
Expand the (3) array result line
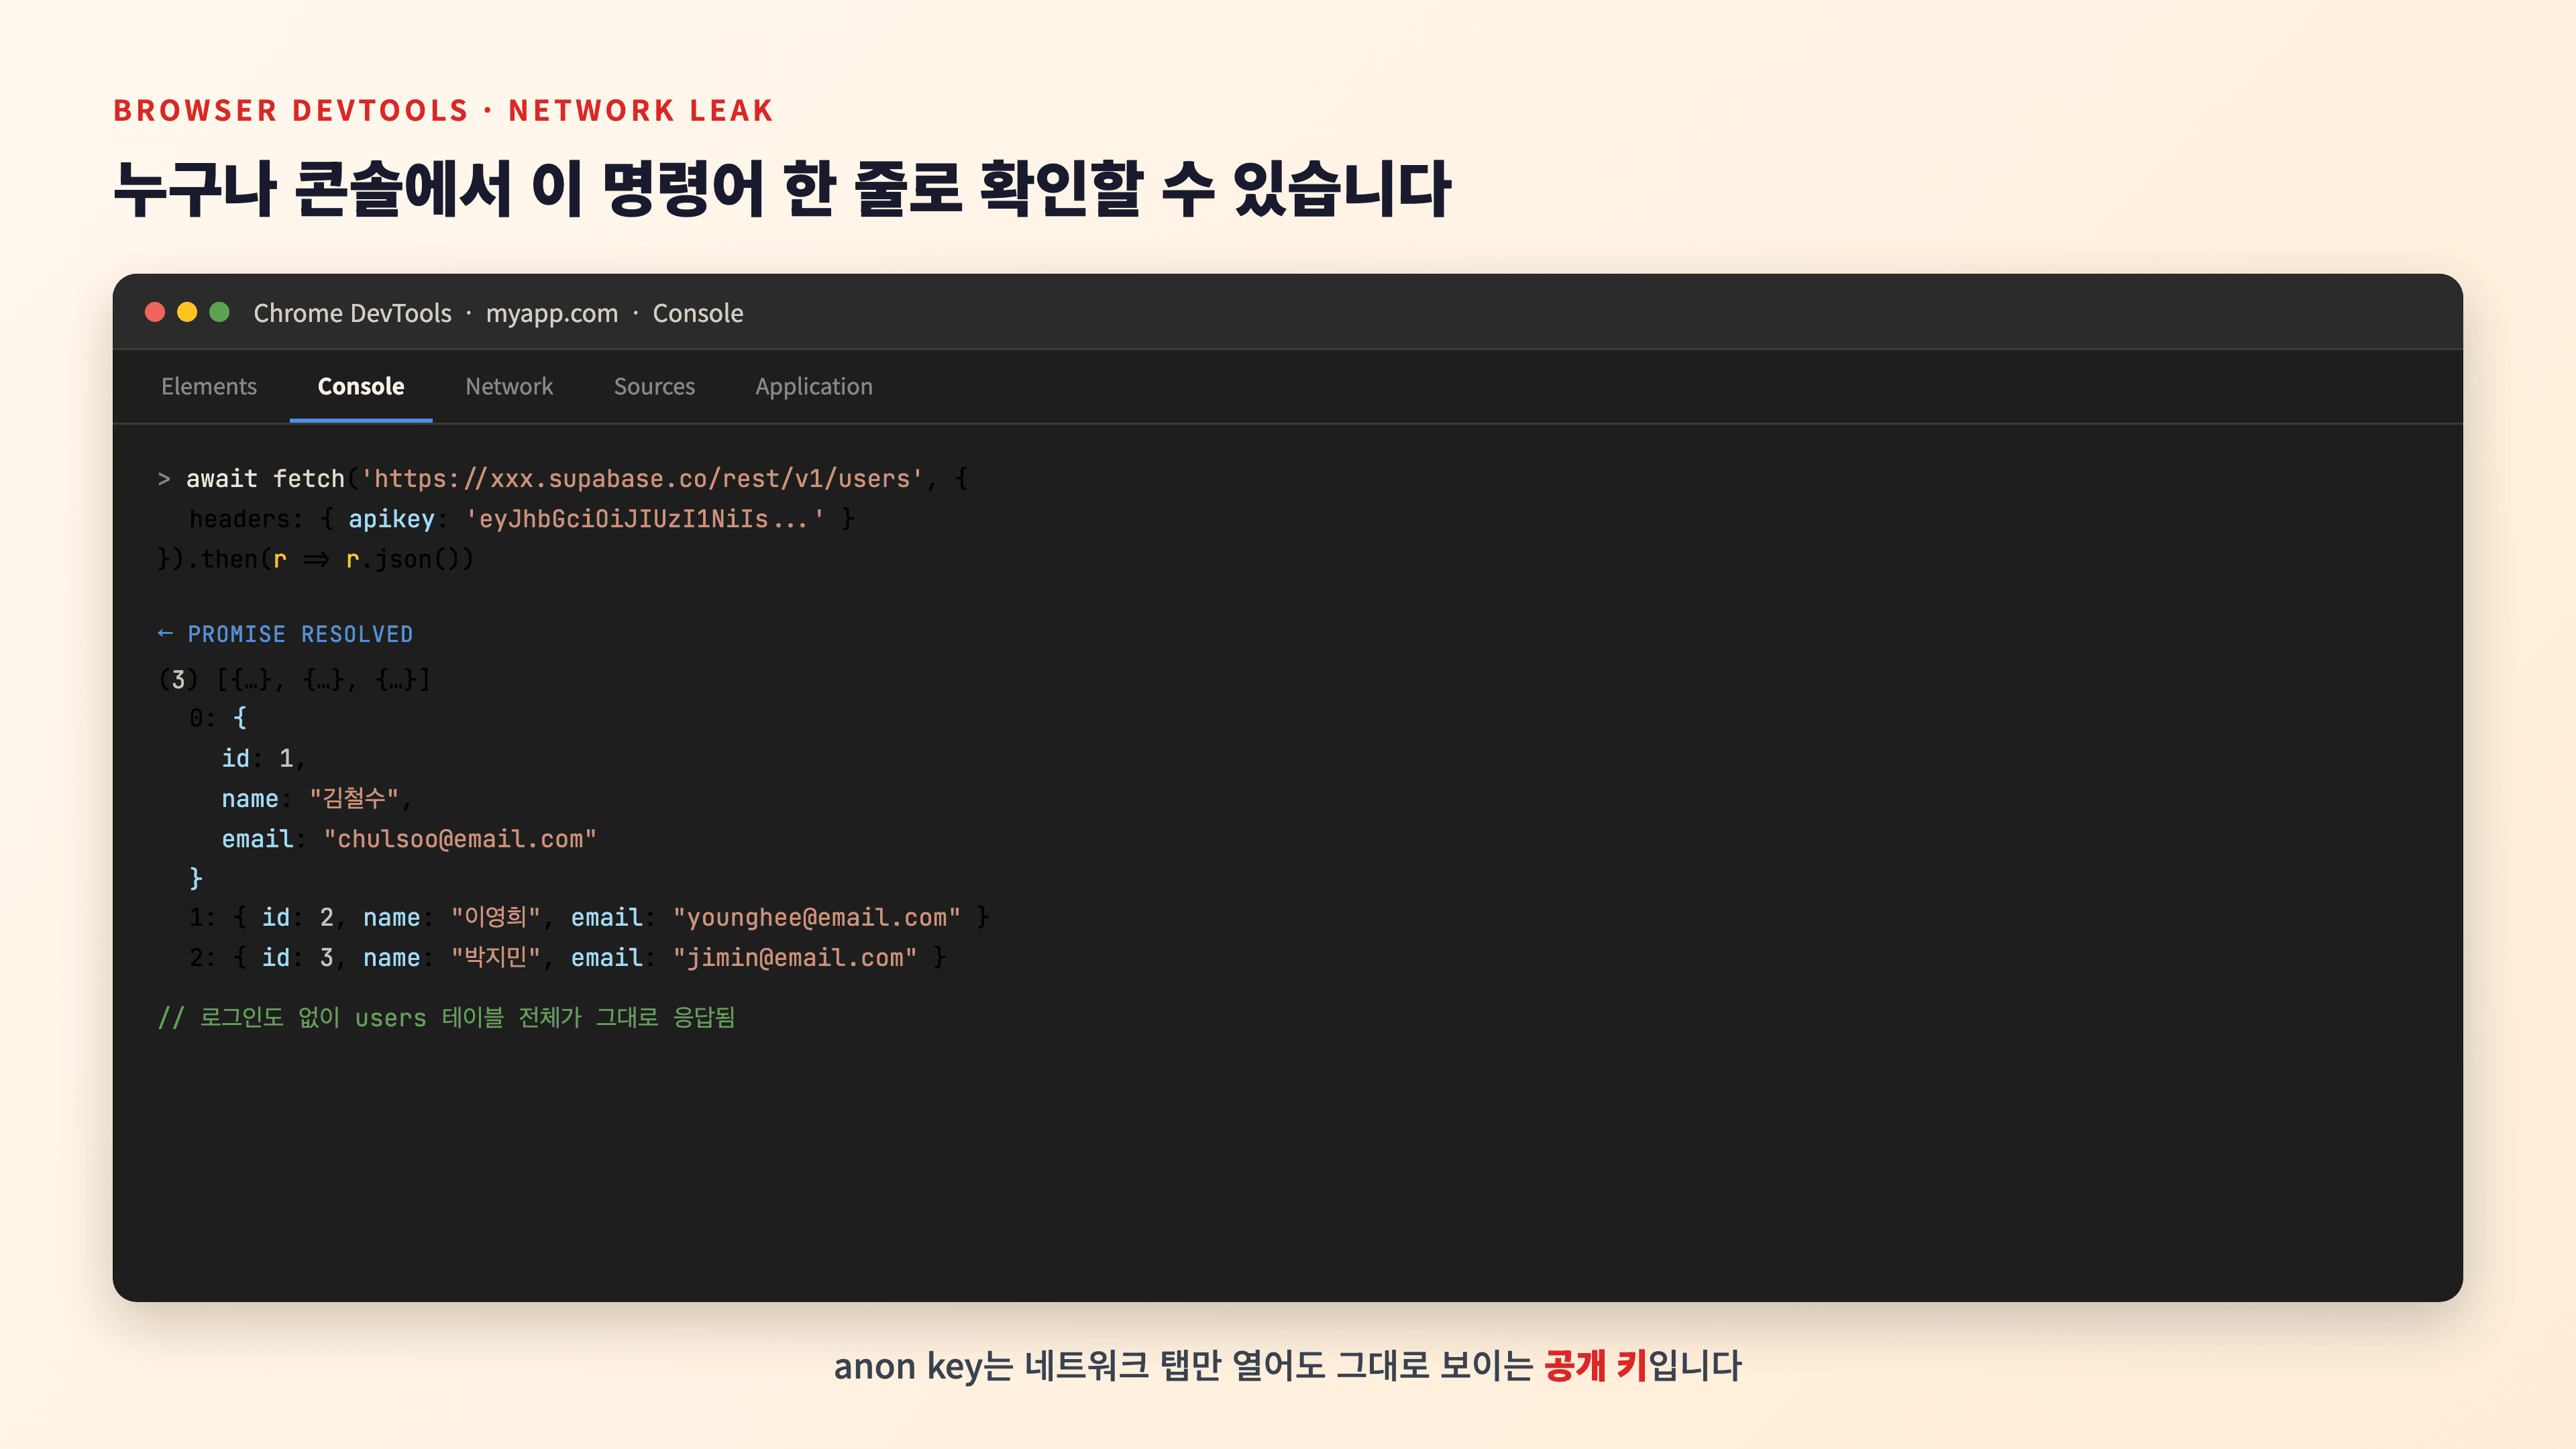[295, 680]
